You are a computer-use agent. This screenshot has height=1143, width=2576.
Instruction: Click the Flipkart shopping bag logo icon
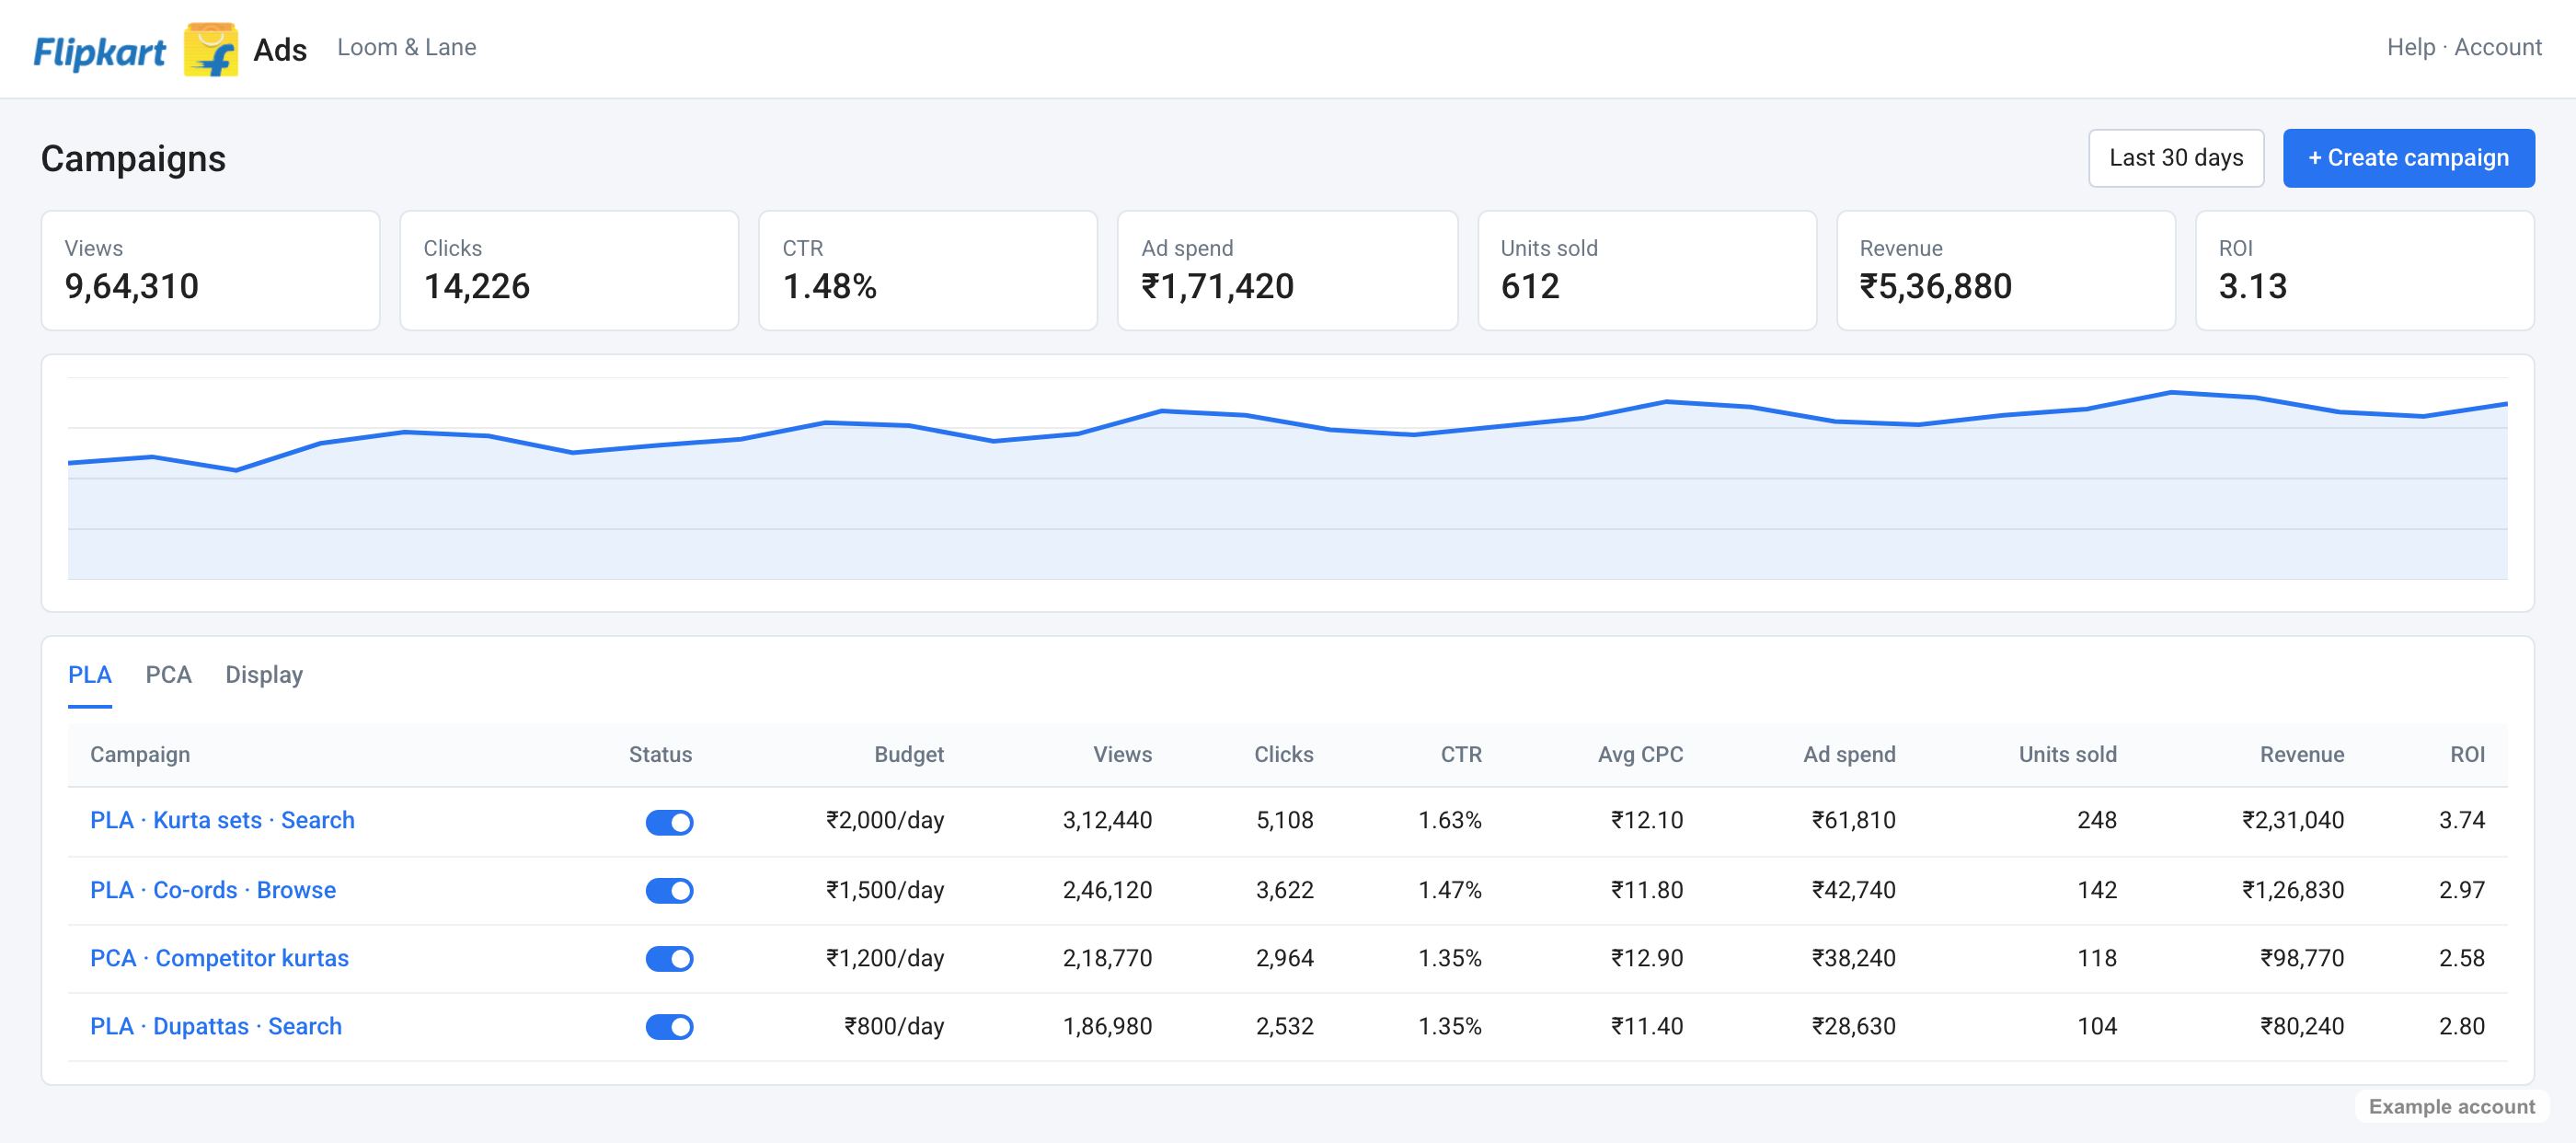[x=211, y=49]
